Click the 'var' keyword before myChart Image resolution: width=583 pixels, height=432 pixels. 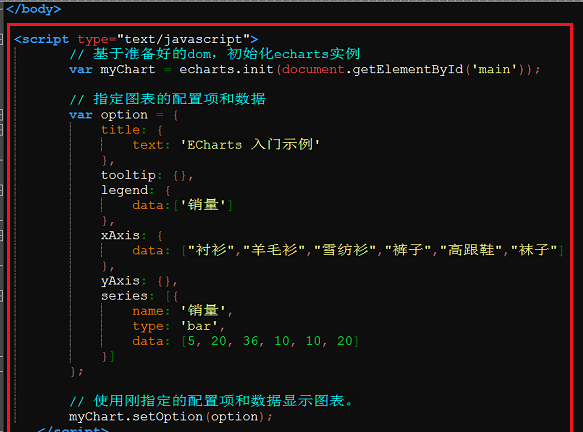coord(81,70)
